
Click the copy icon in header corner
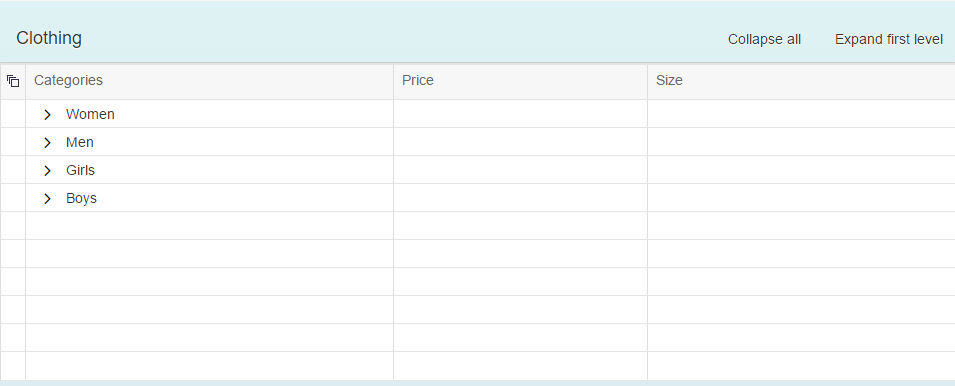[13, 81]
